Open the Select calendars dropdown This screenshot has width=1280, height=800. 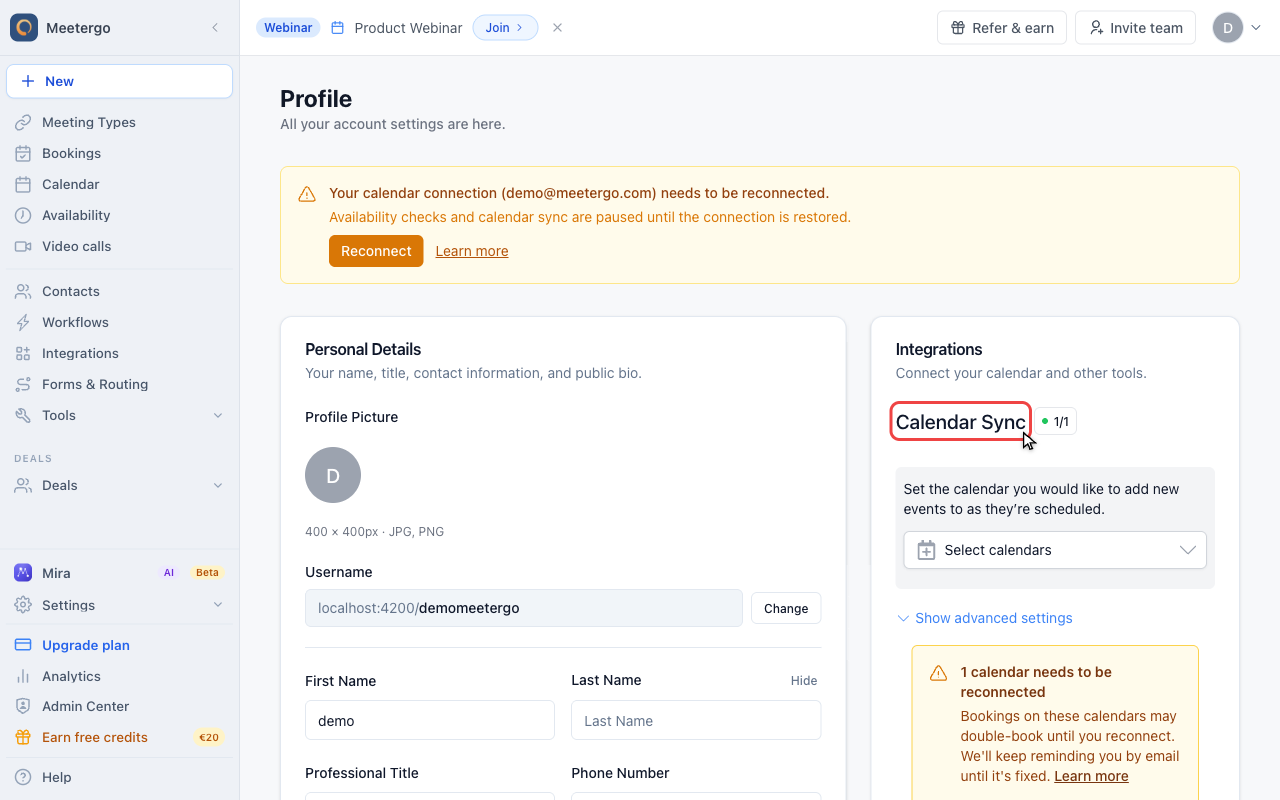pos(1055,550)
